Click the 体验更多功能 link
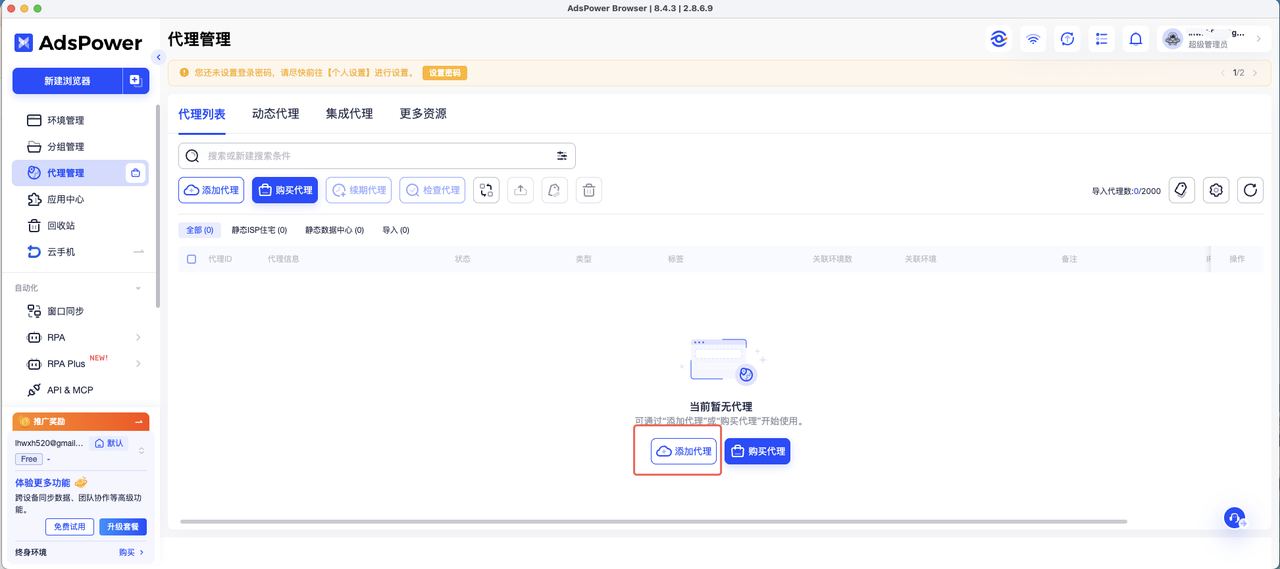The width and height of the screenshot is (1280, 569). coord(51,482)
